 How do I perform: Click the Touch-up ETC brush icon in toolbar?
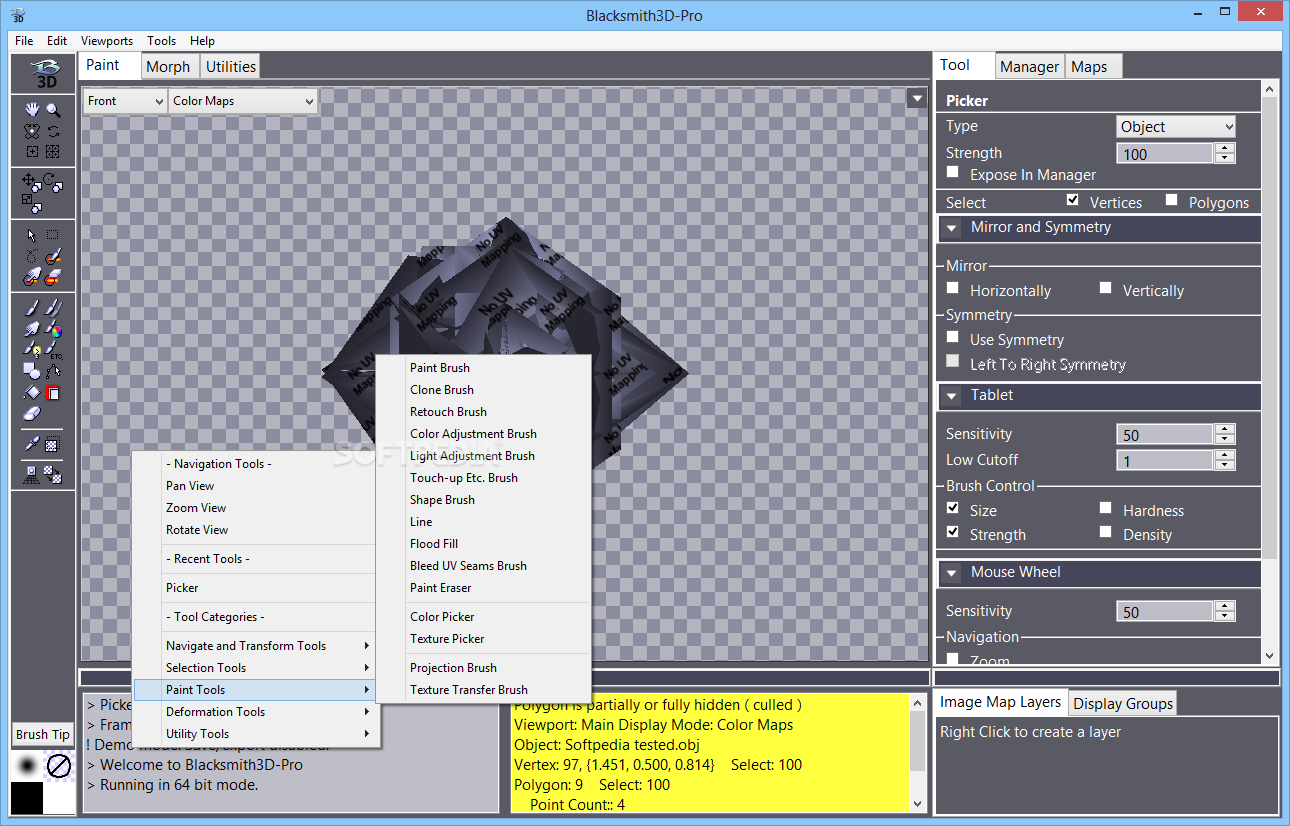pyautogui.click(x=53, y=350)
